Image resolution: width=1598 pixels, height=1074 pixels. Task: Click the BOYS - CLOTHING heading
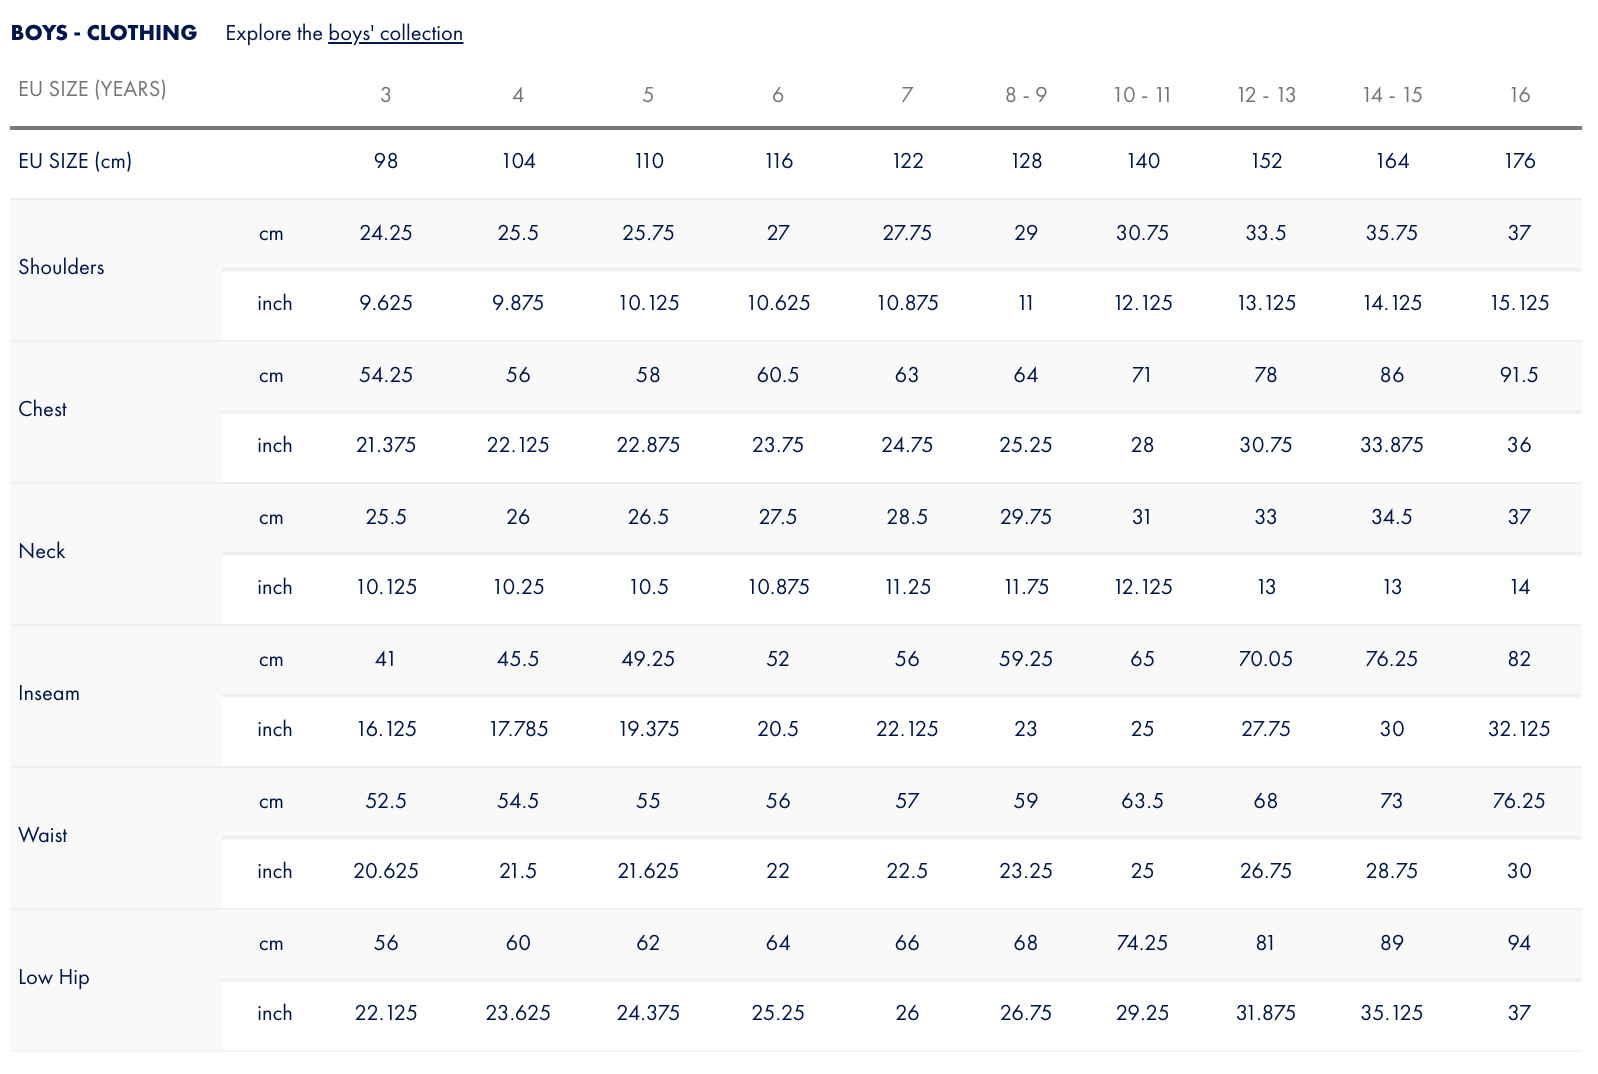point(104,33)
